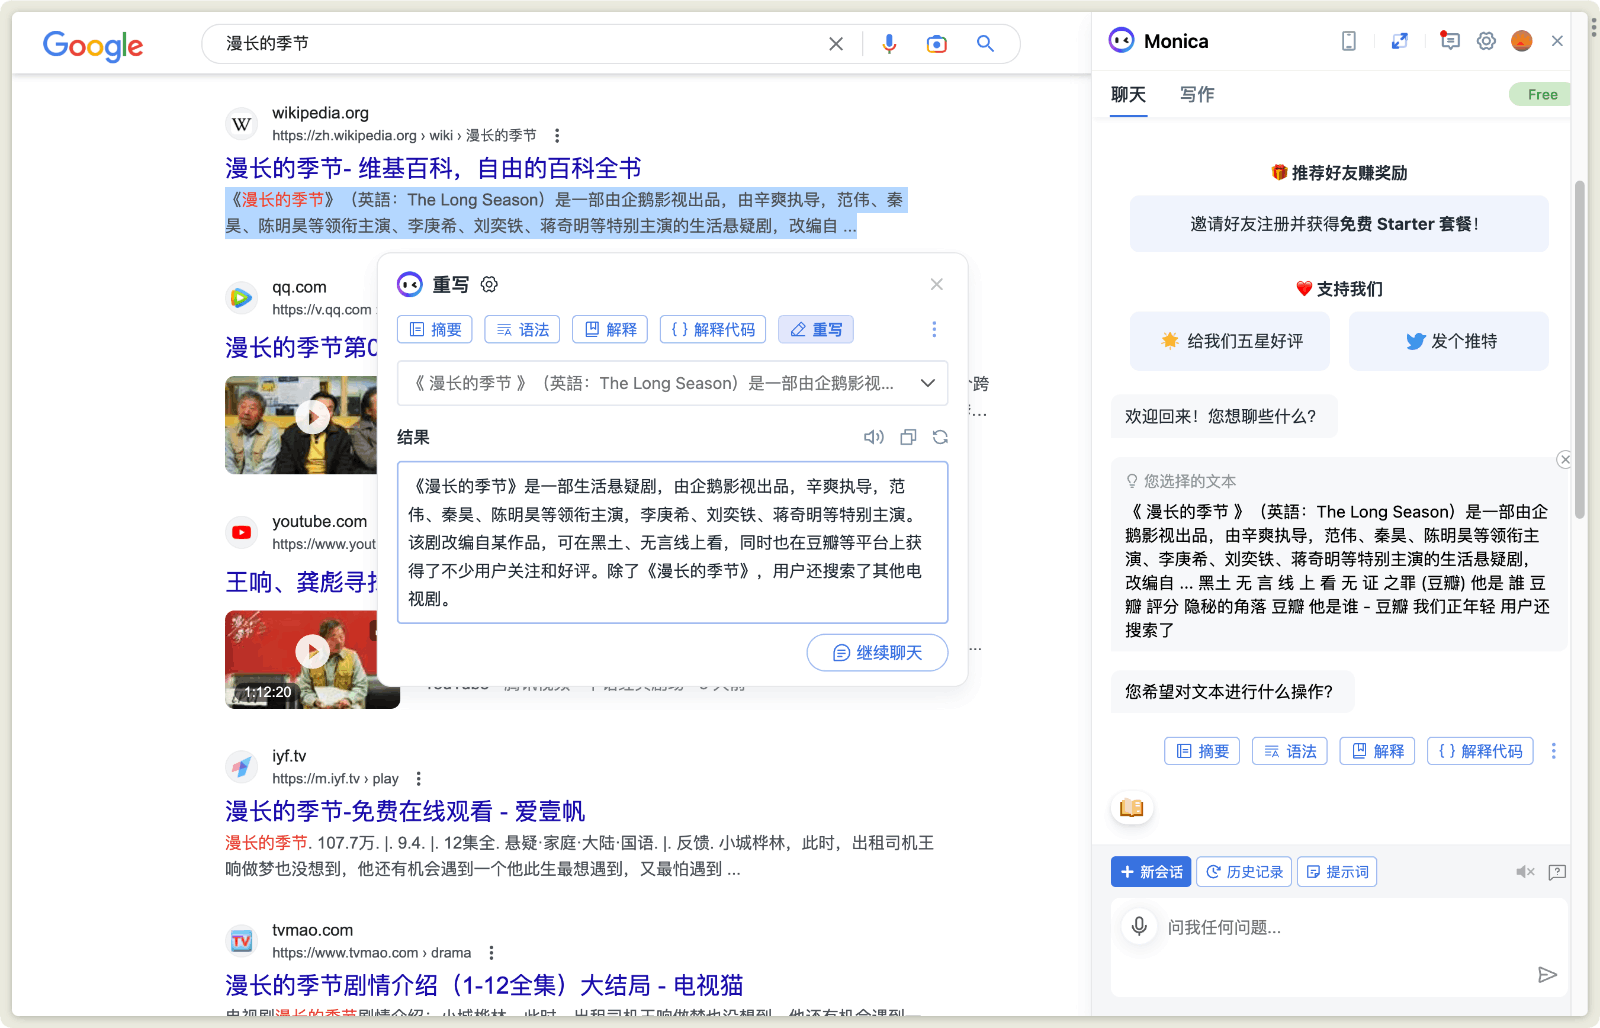Open more actions menu in rewrite popup
This screenshot has height=1028, width=1600.
934,329
